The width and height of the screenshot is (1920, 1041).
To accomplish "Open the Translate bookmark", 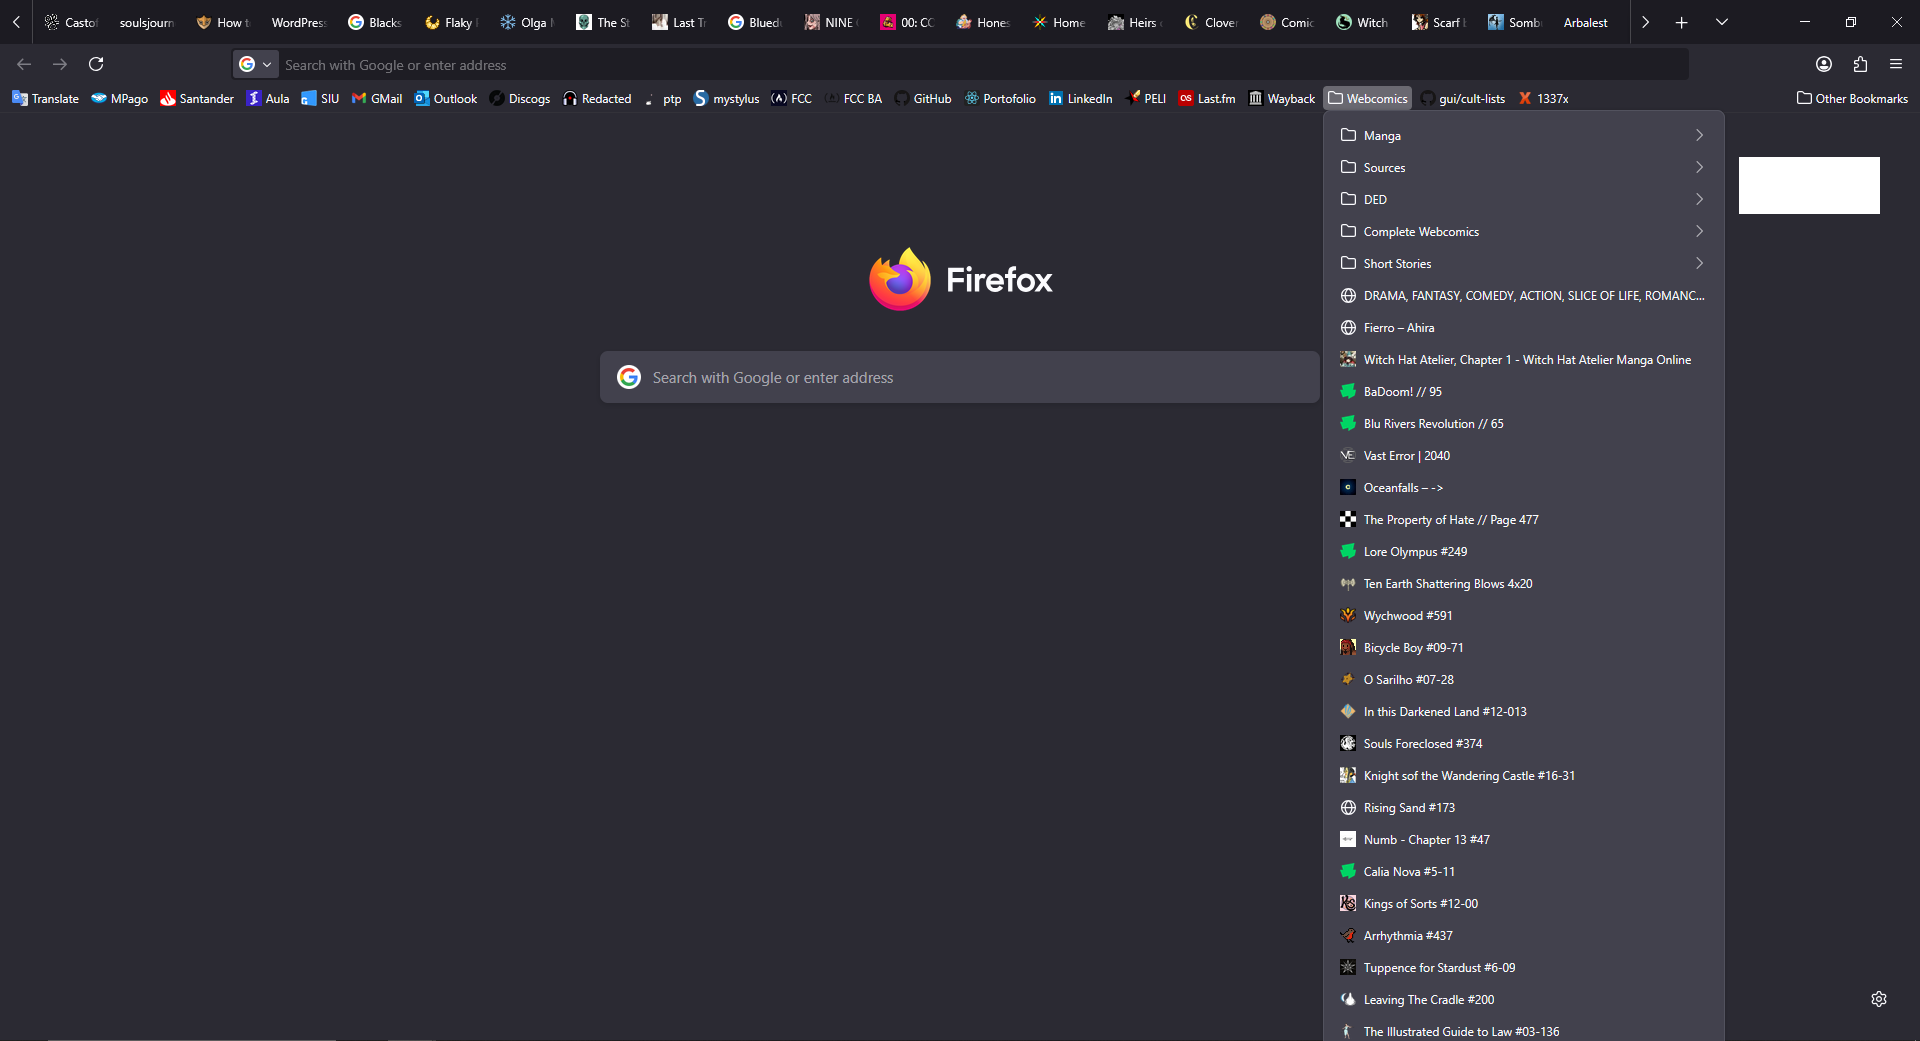I will [46, 98].
